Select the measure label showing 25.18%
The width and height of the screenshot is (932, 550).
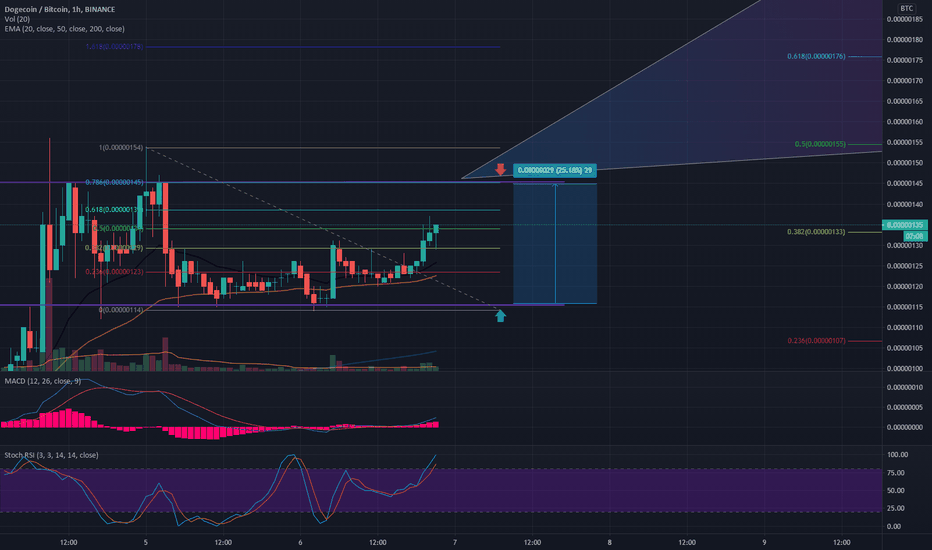click(x=555, y=170)
